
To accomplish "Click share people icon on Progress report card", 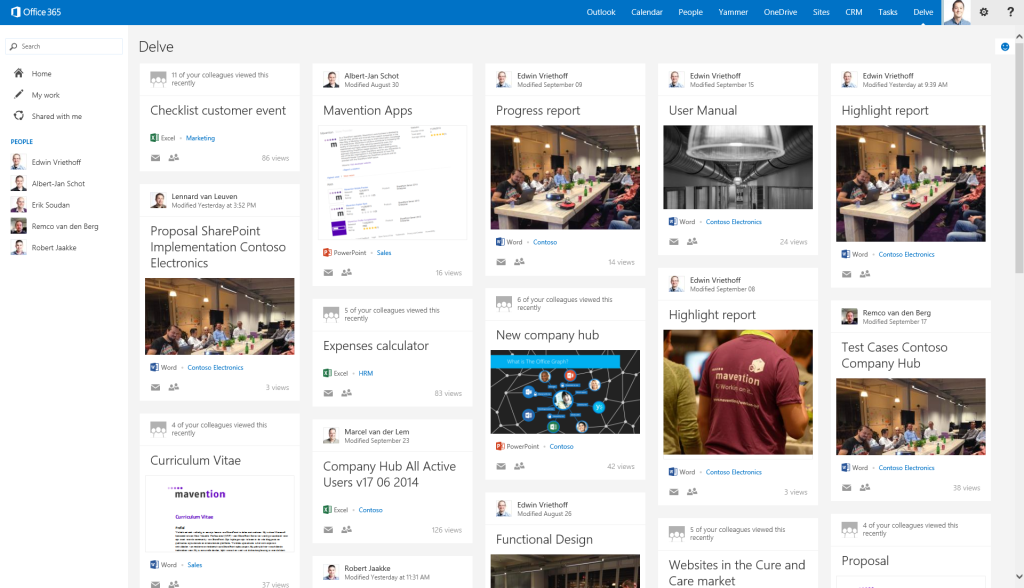I will 519,262.
